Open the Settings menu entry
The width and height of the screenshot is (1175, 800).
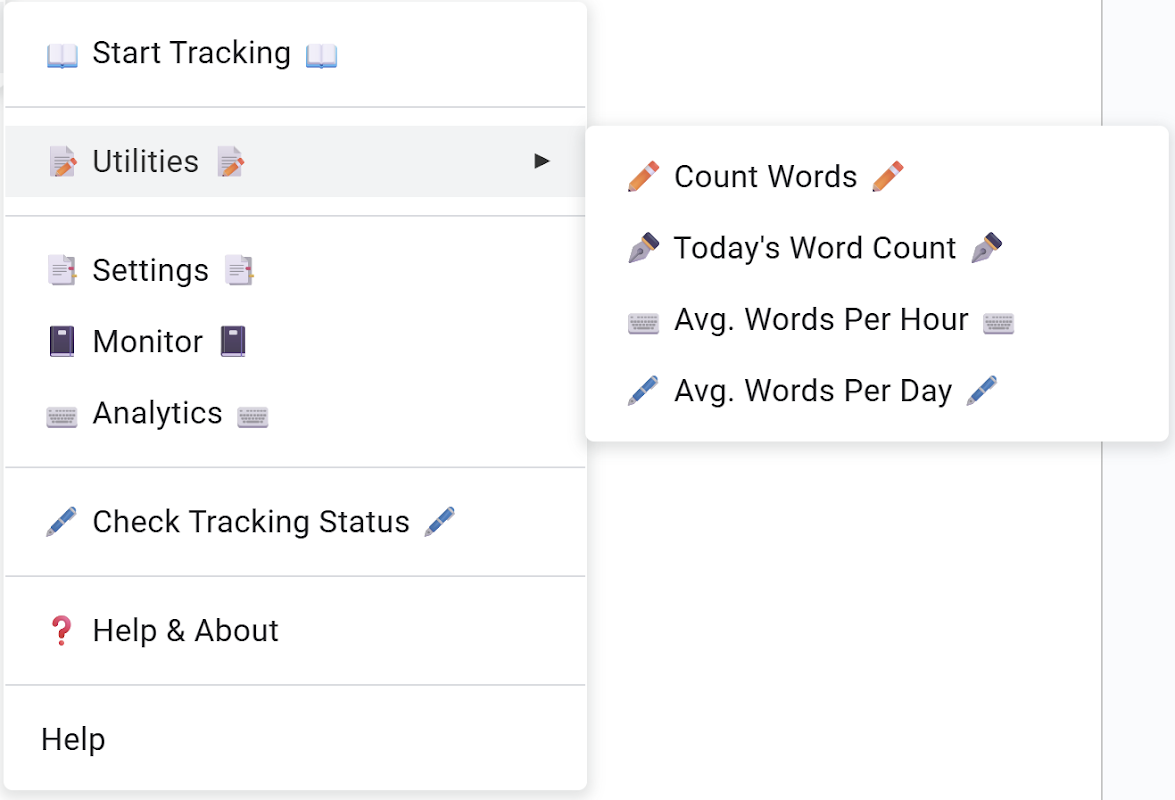tap(151, 270)
